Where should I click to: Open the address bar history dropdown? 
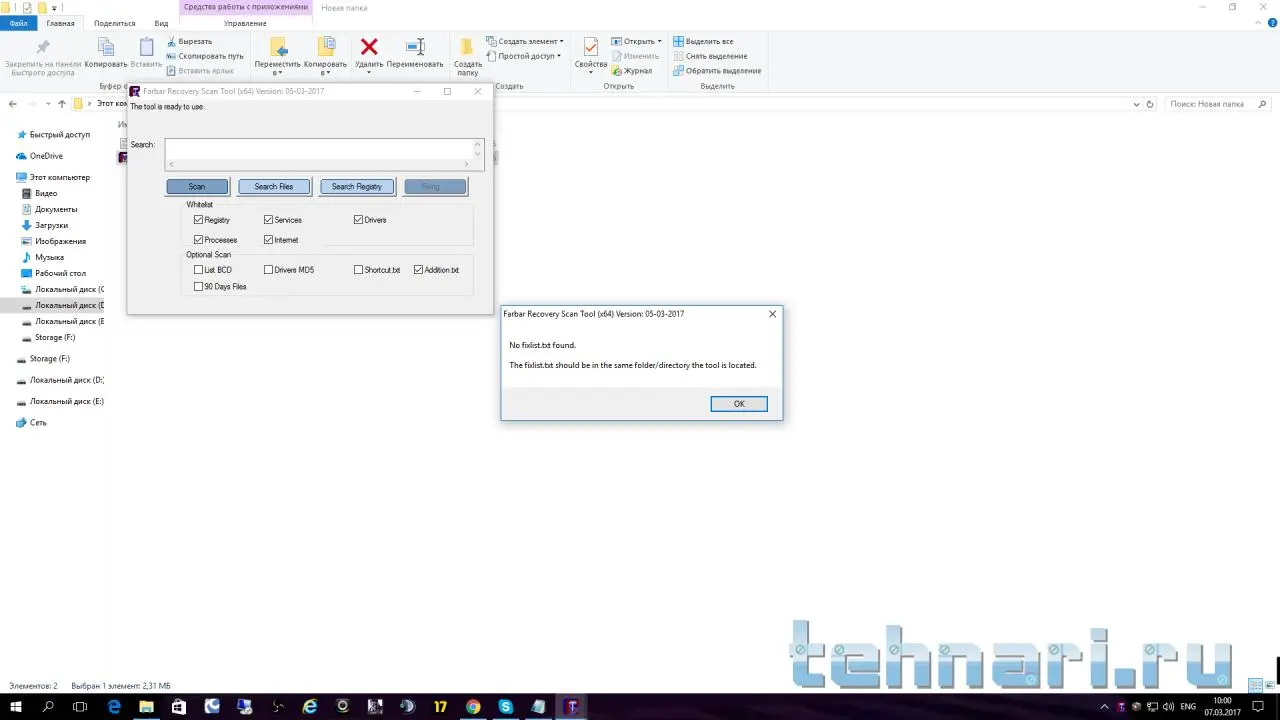point(1137,104)
